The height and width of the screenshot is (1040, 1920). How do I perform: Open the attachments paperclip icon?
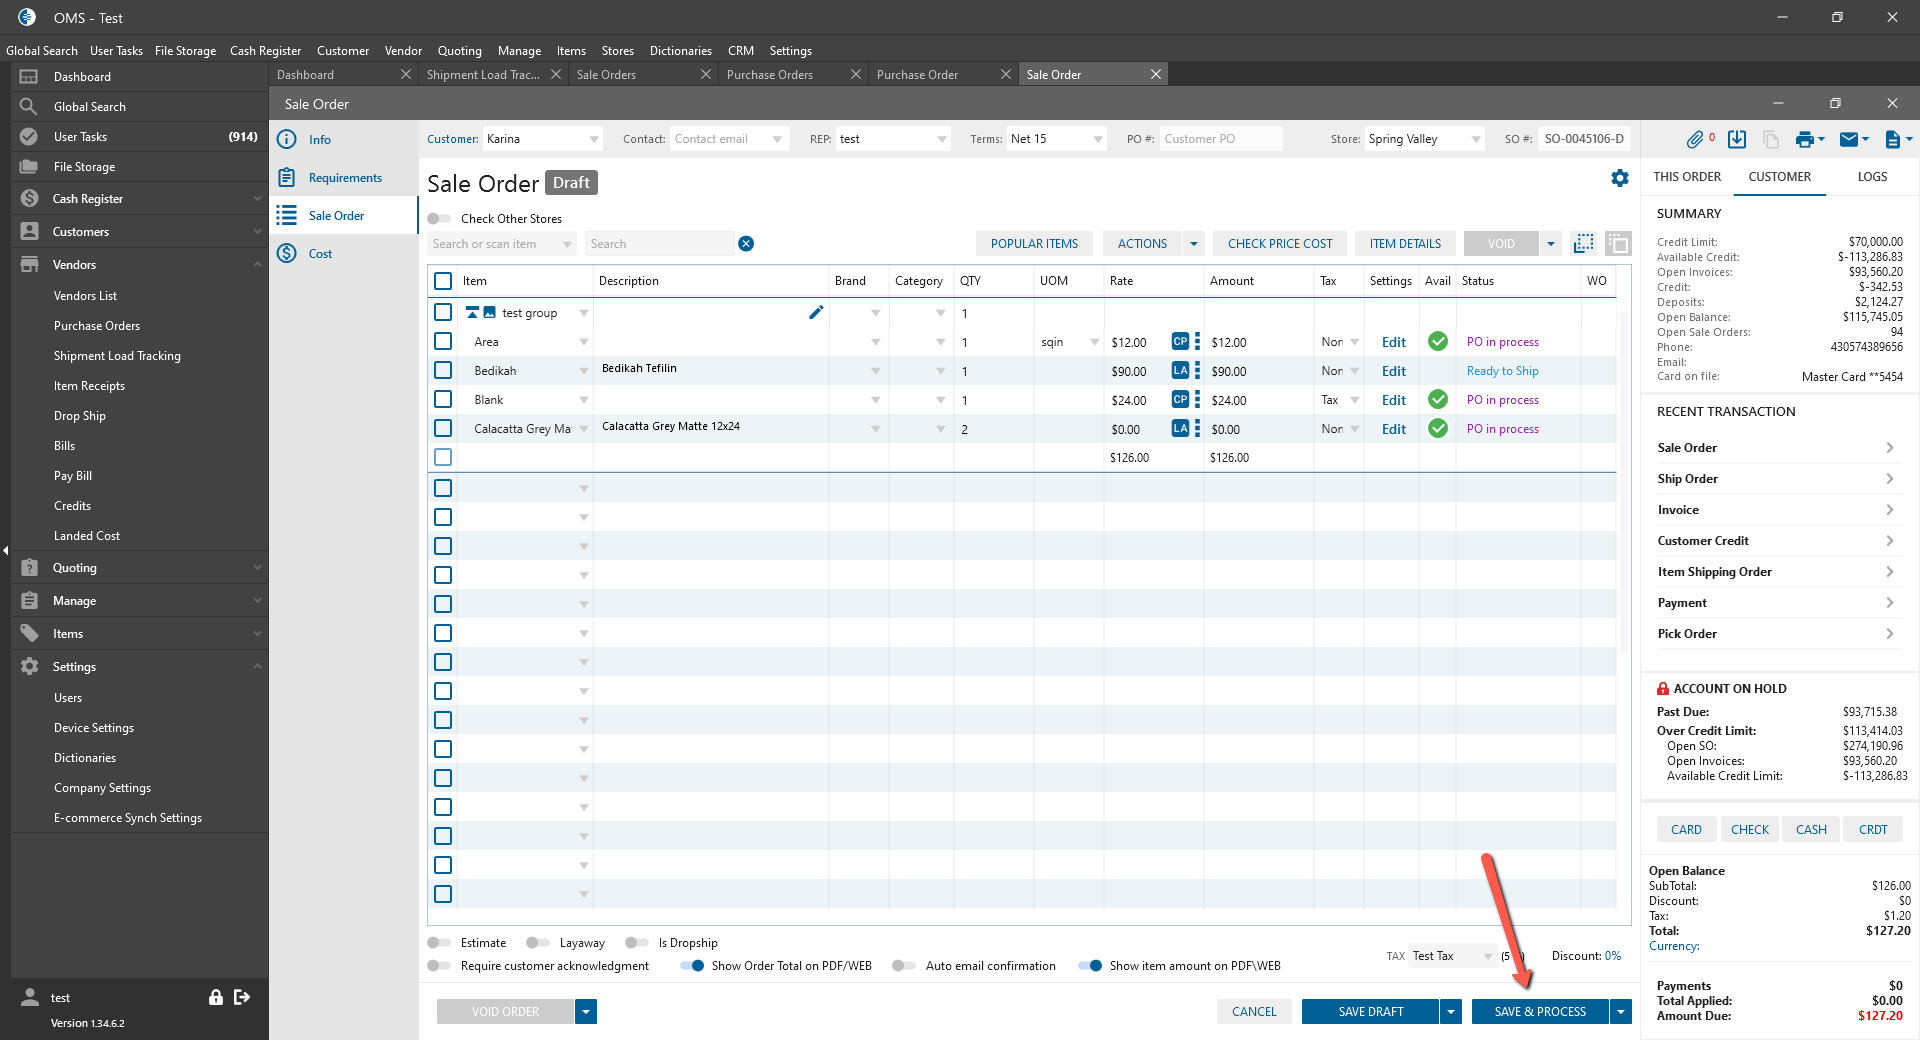pyautogui.click(x=1694, y=140)
